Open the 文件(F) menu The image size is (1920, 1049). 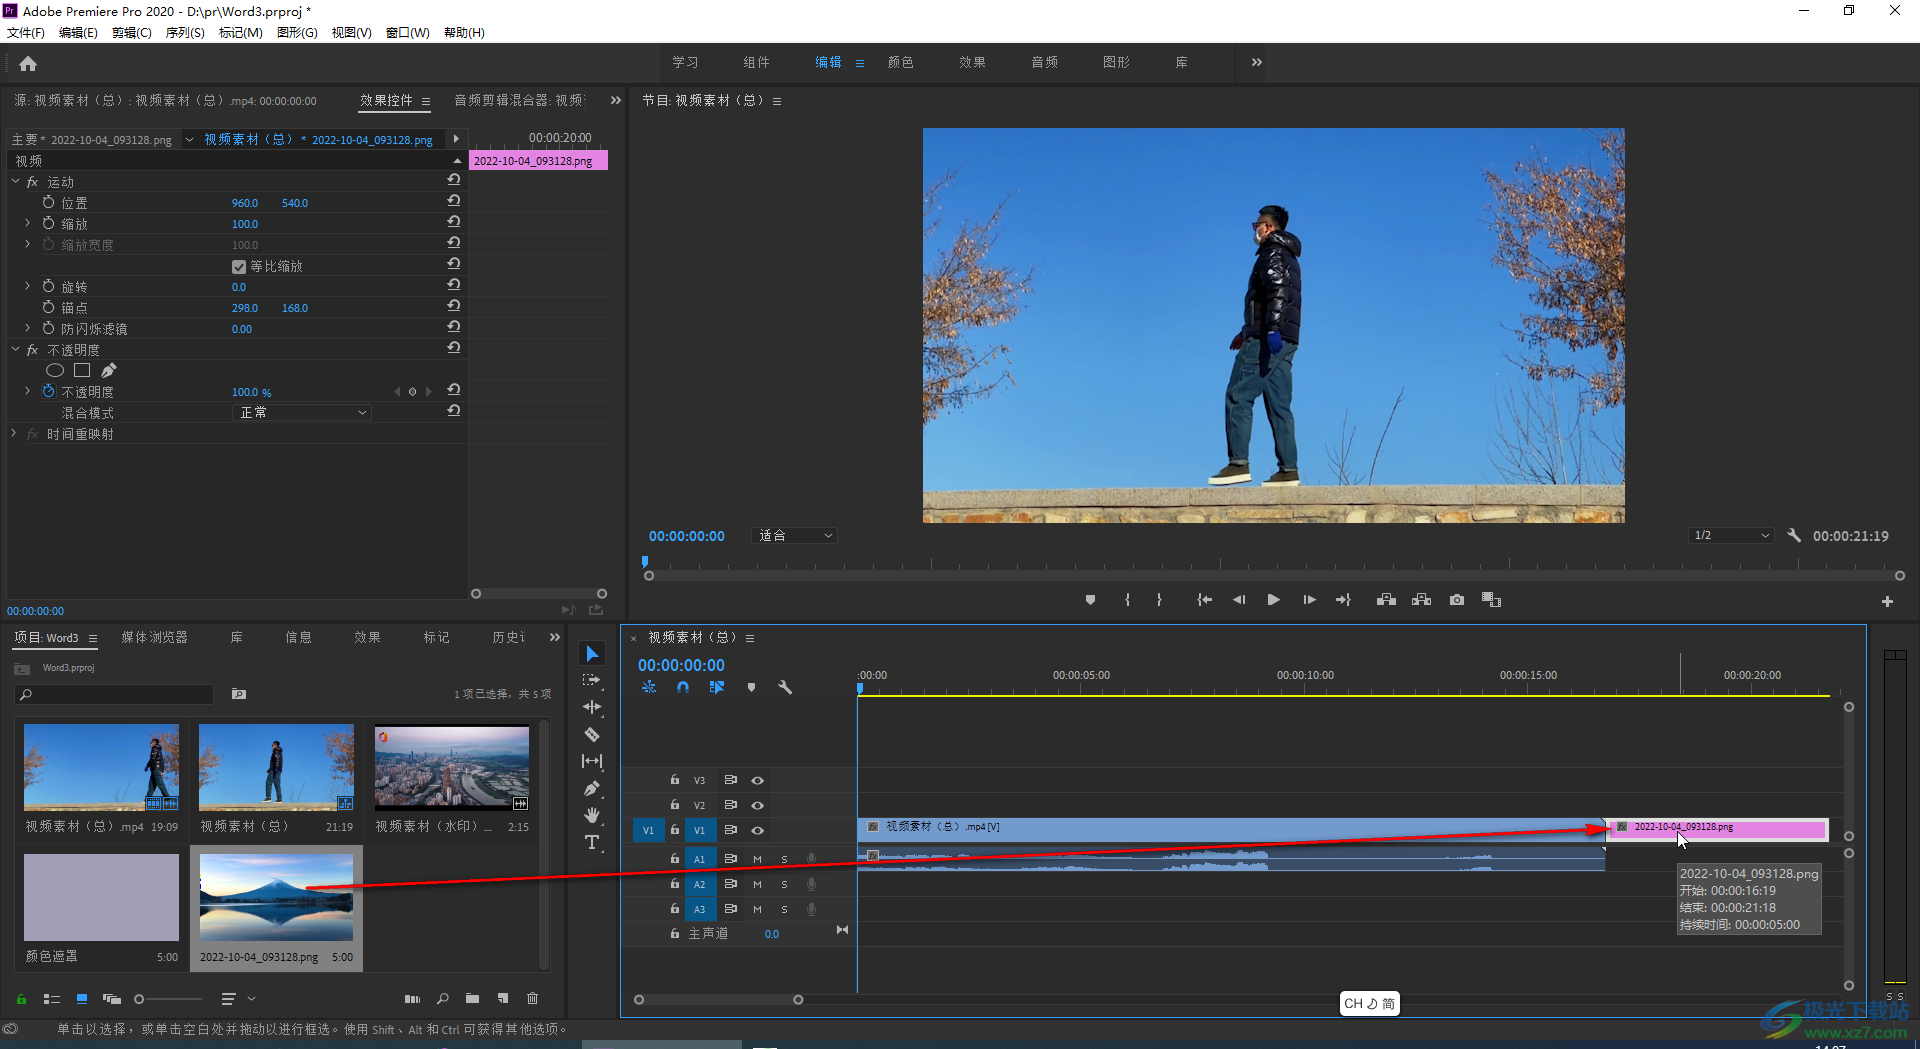click(x=26, y=33)
